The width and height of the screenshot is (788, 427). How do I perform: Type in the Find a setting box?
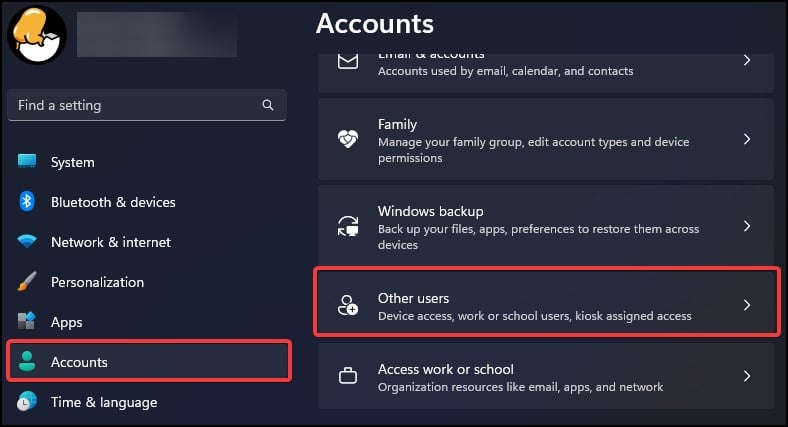click(135, 105)
